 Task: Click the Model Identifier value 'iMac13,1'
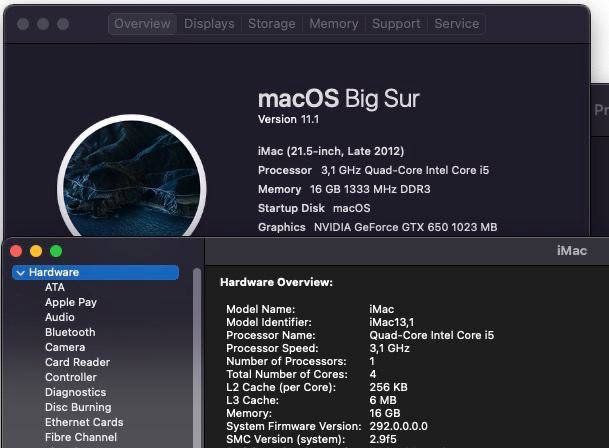coord(392,322)
